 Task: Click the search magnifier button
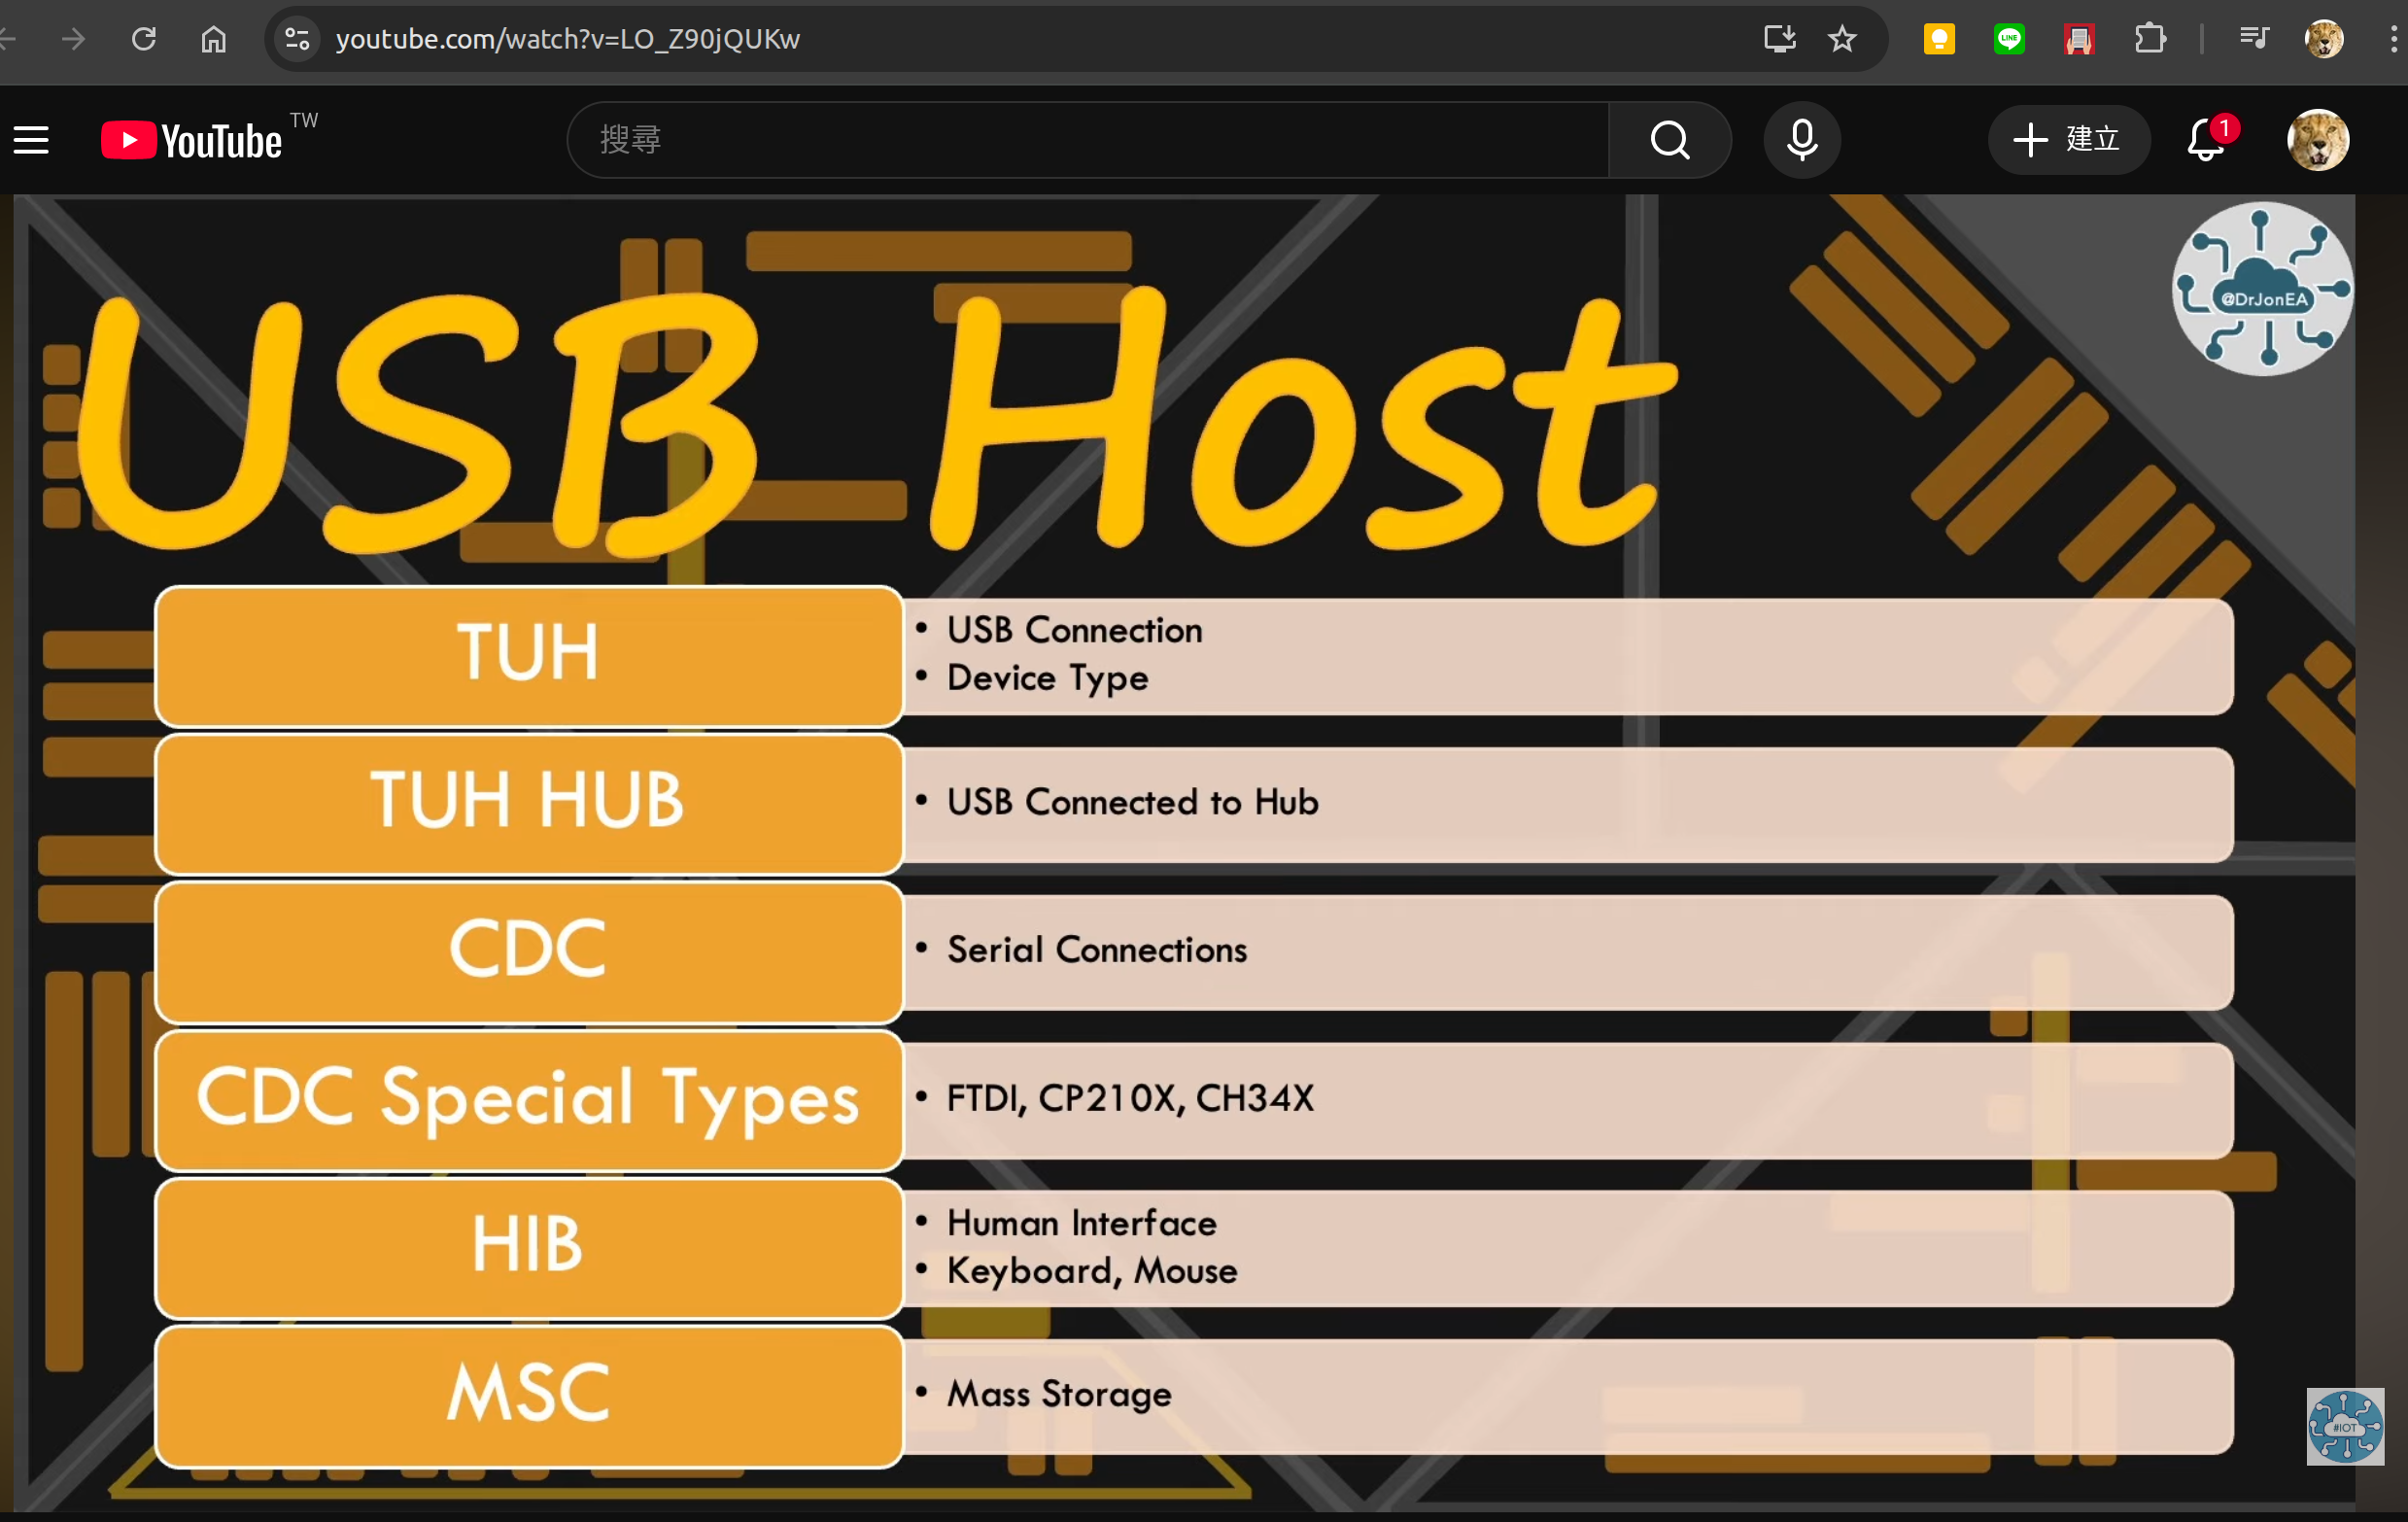click(1669, 140)
